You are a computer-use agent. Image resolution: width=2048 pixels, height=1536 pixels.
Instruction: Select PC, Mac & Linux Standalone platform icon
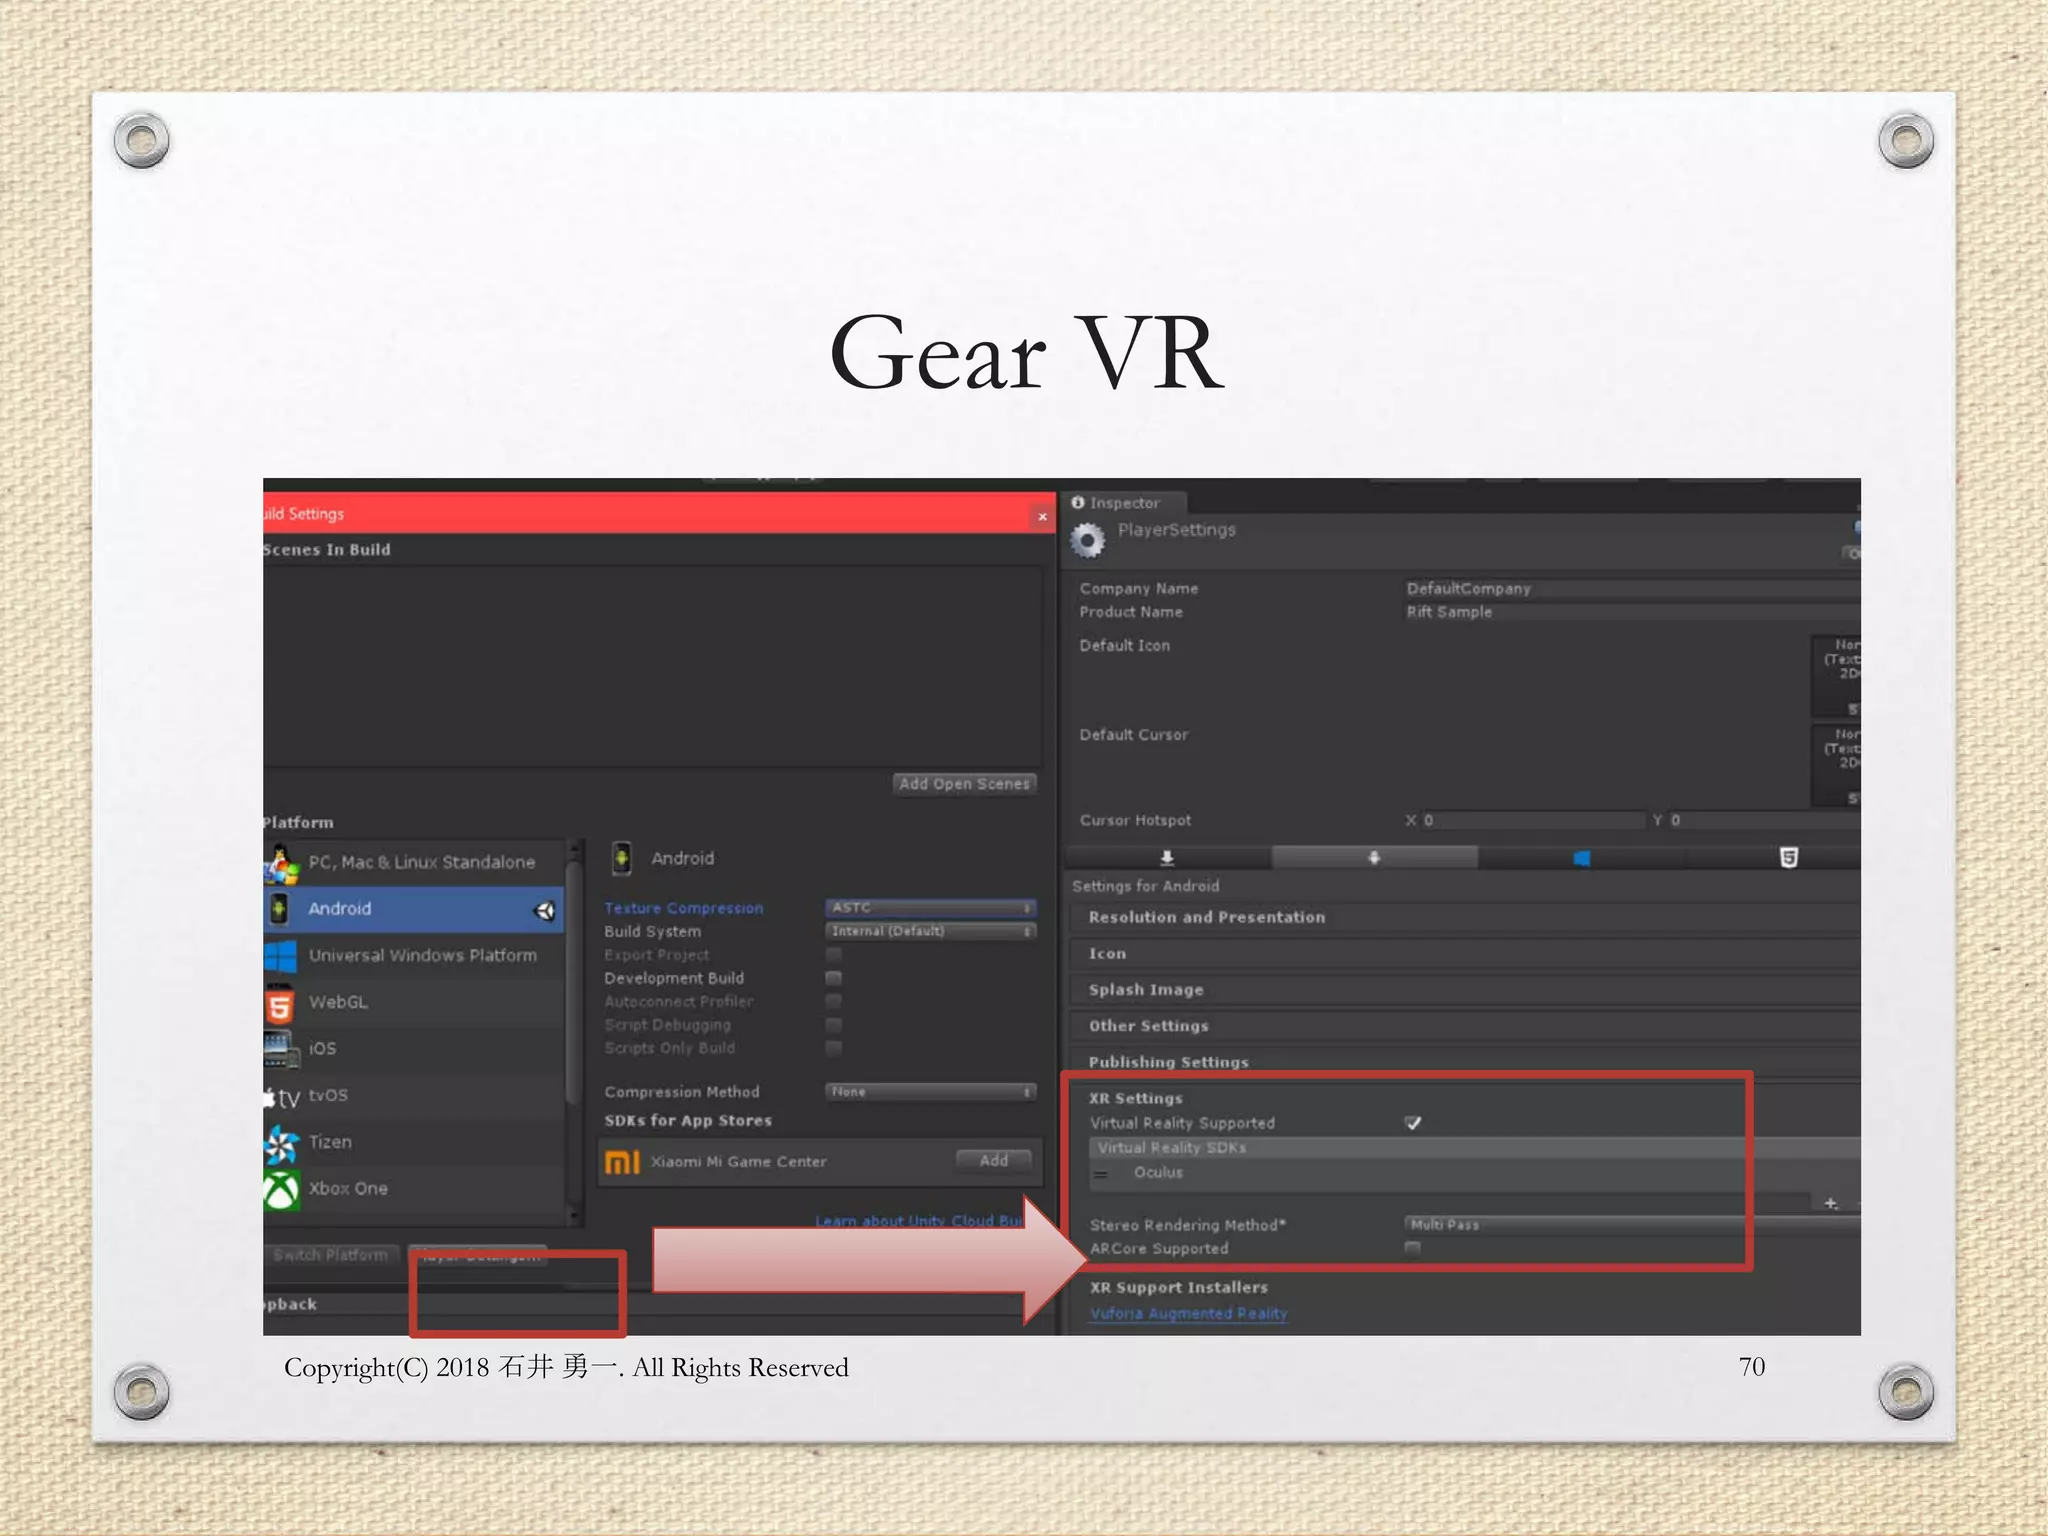coord(281,863)
